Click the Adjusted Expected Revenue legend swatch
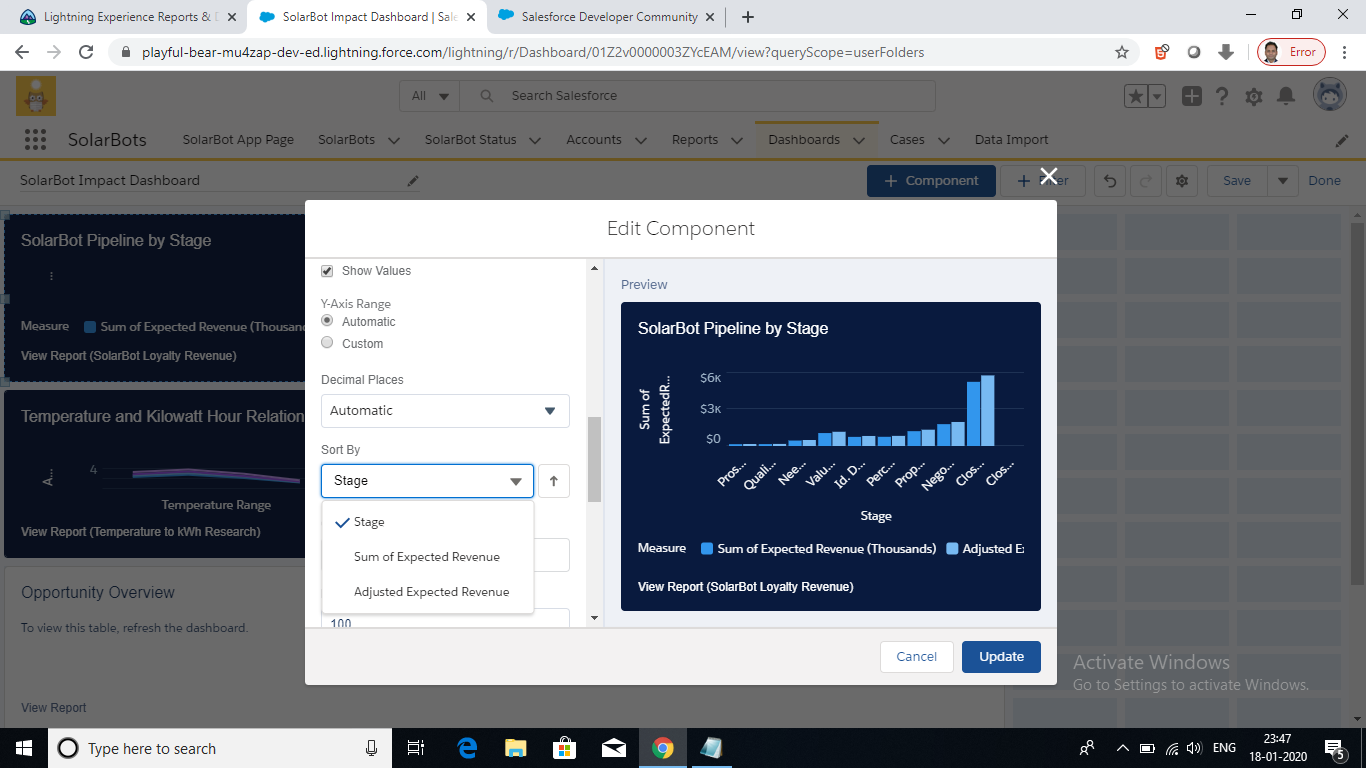This screenshot has height=768, width=1366. (952, 549)
